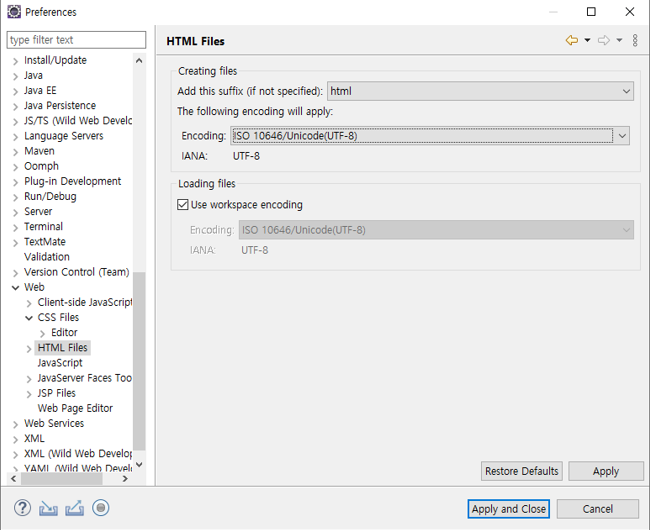This screenshot has width=650, height=530.
Task: Click the tree scroll right arrow
Action: tap(125, 479)
